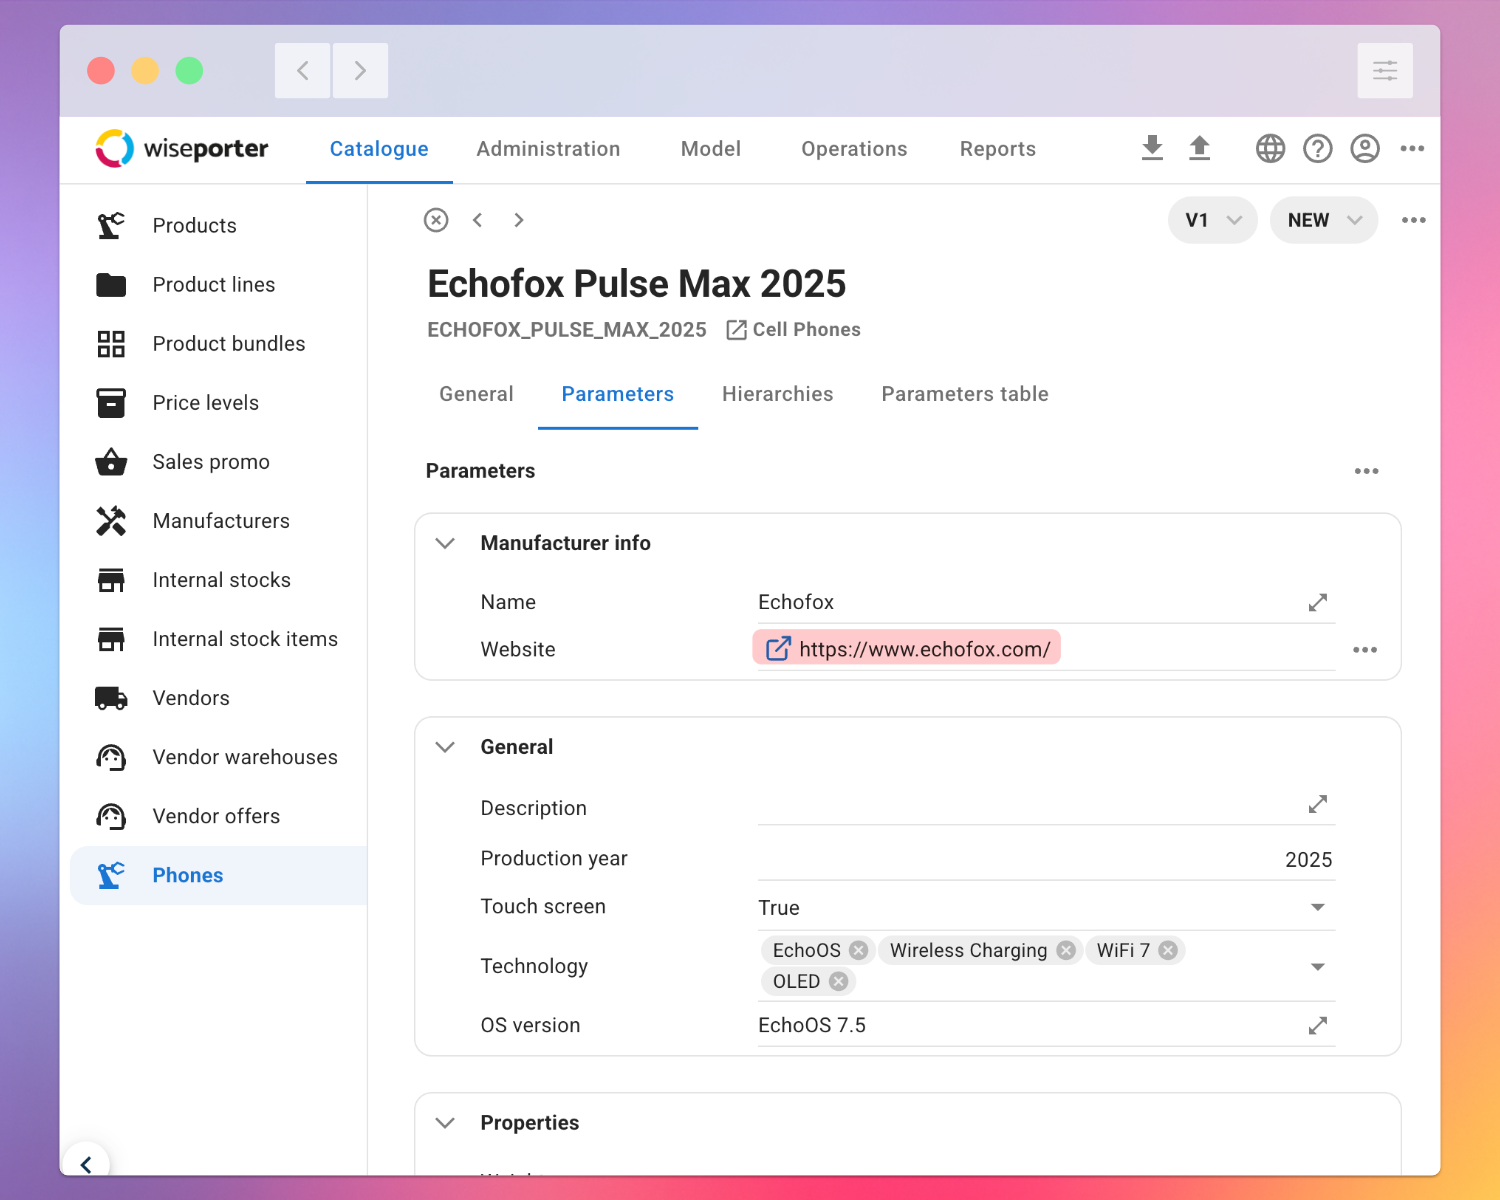Open the echofox.com website link
1500x1200 pixels.
(907, 649)
